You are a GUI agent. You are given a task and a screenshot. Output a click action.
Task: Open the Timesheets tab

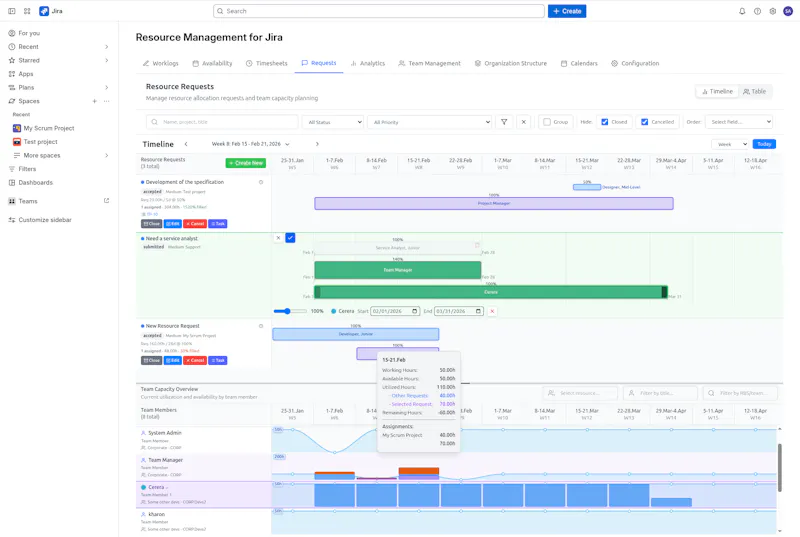point(267,63)
